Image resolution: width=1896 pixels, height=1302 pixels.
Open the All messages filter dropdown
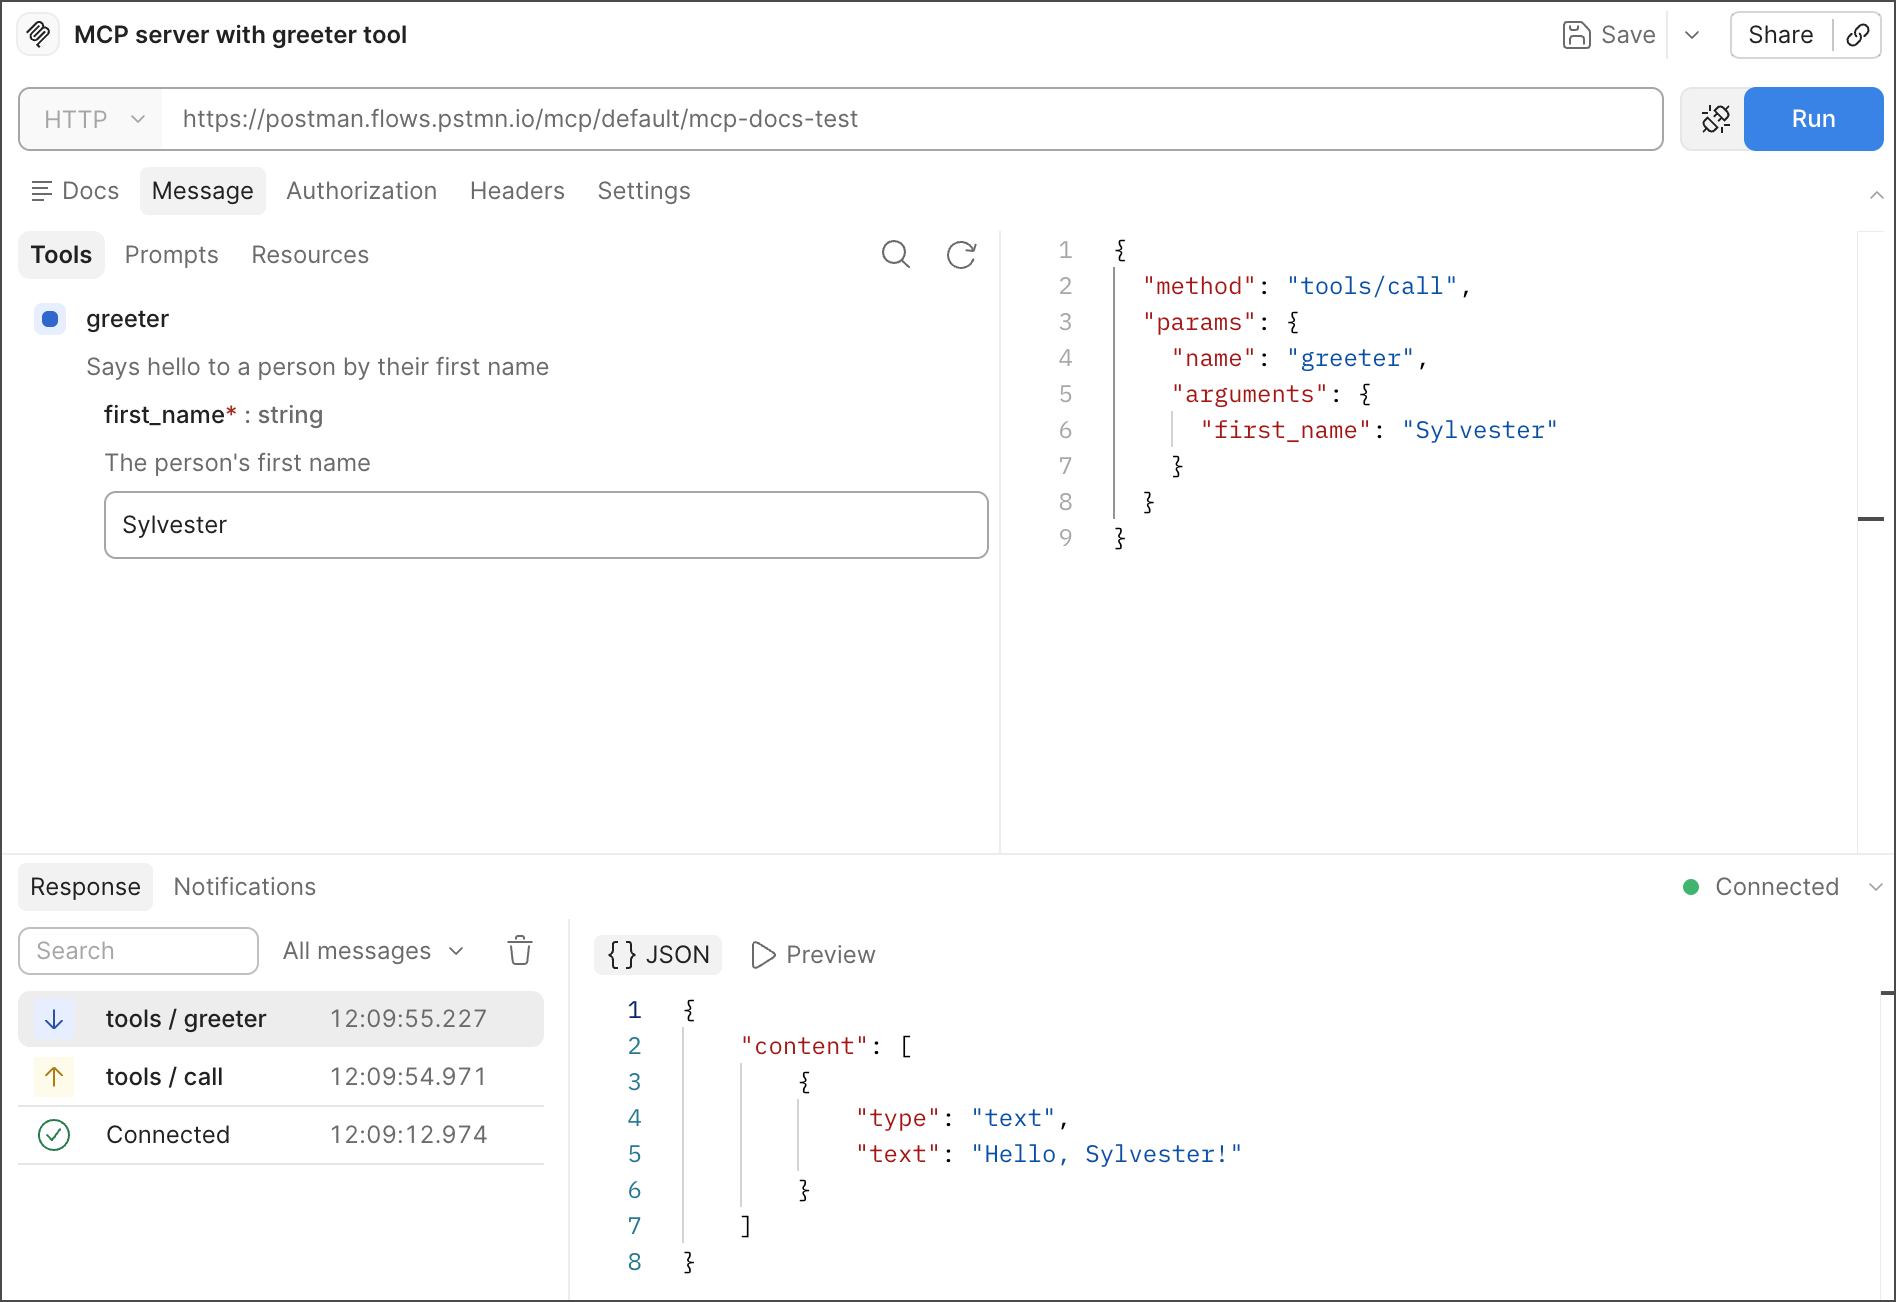click(x=373, y=951)
